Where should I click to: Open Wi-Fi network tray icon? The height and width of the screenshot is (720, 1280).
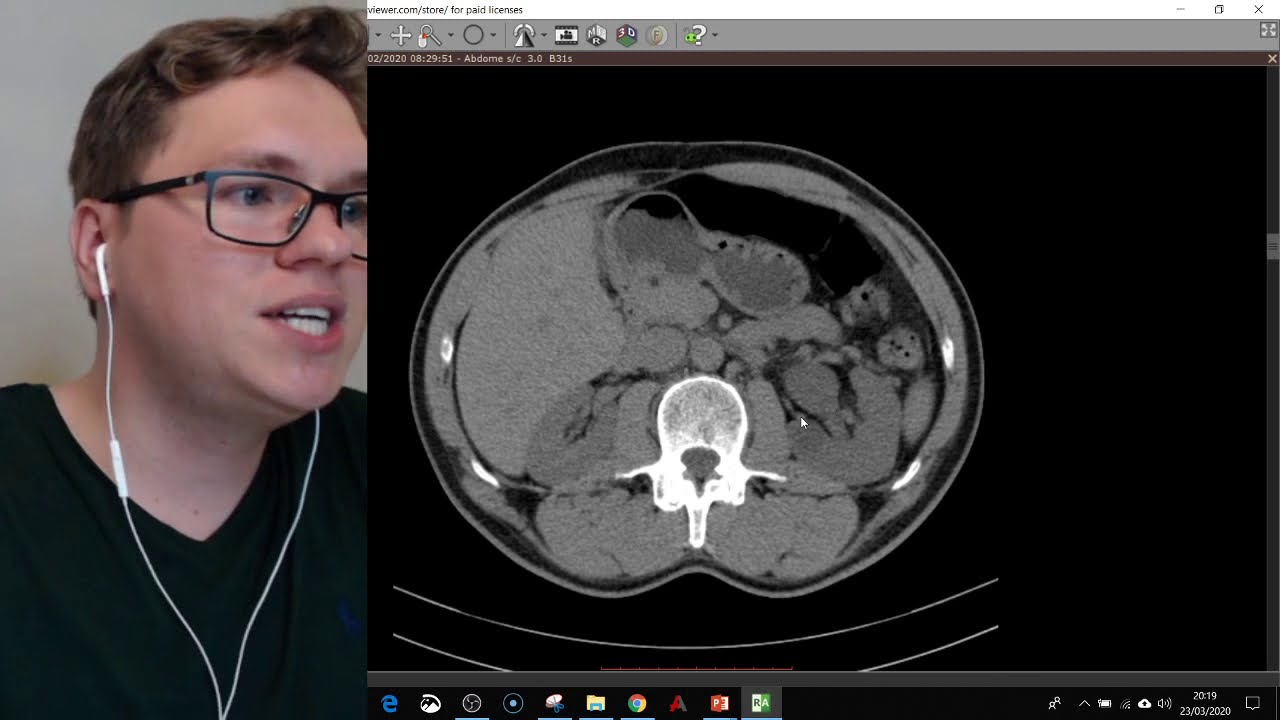point(1126,704)
